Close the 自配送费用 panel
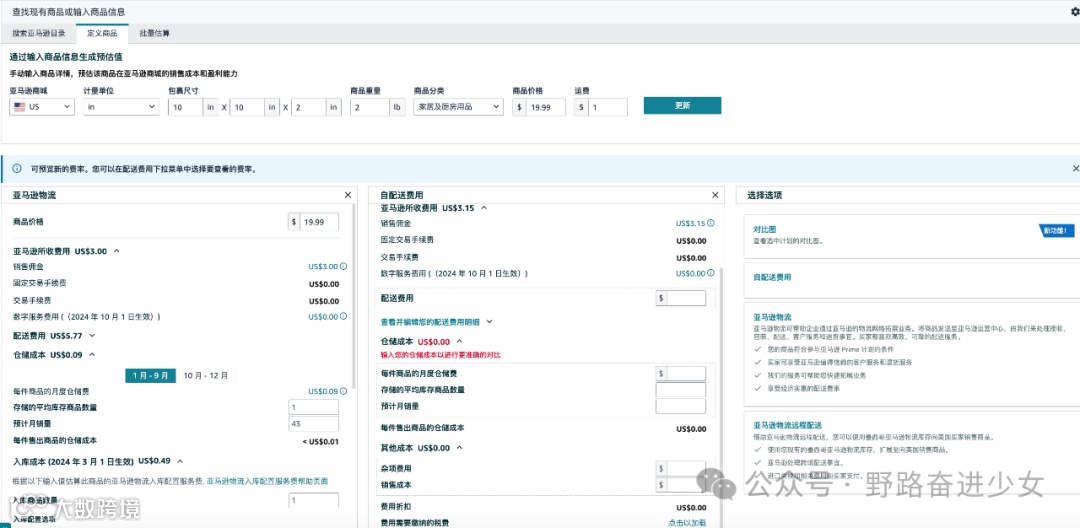 coord(714,195)
